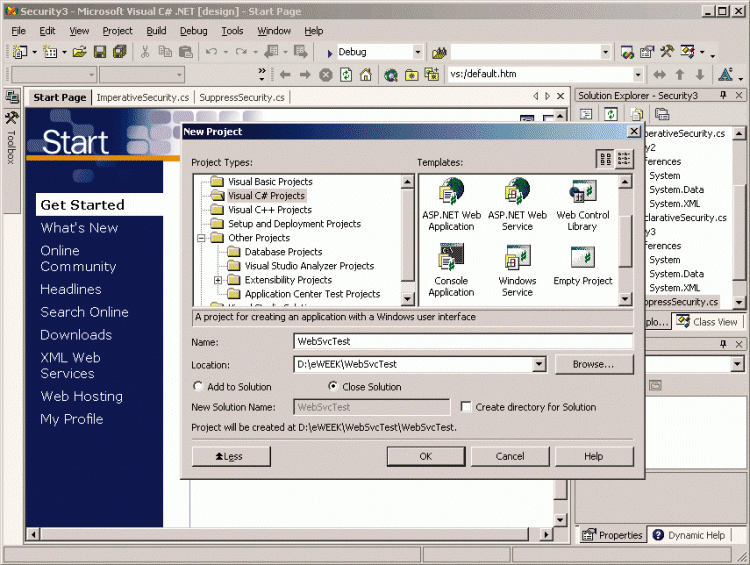Click the Templates list scroll down arrow
The height and width of the screenshot is (565, 750).
coord(625,299)
